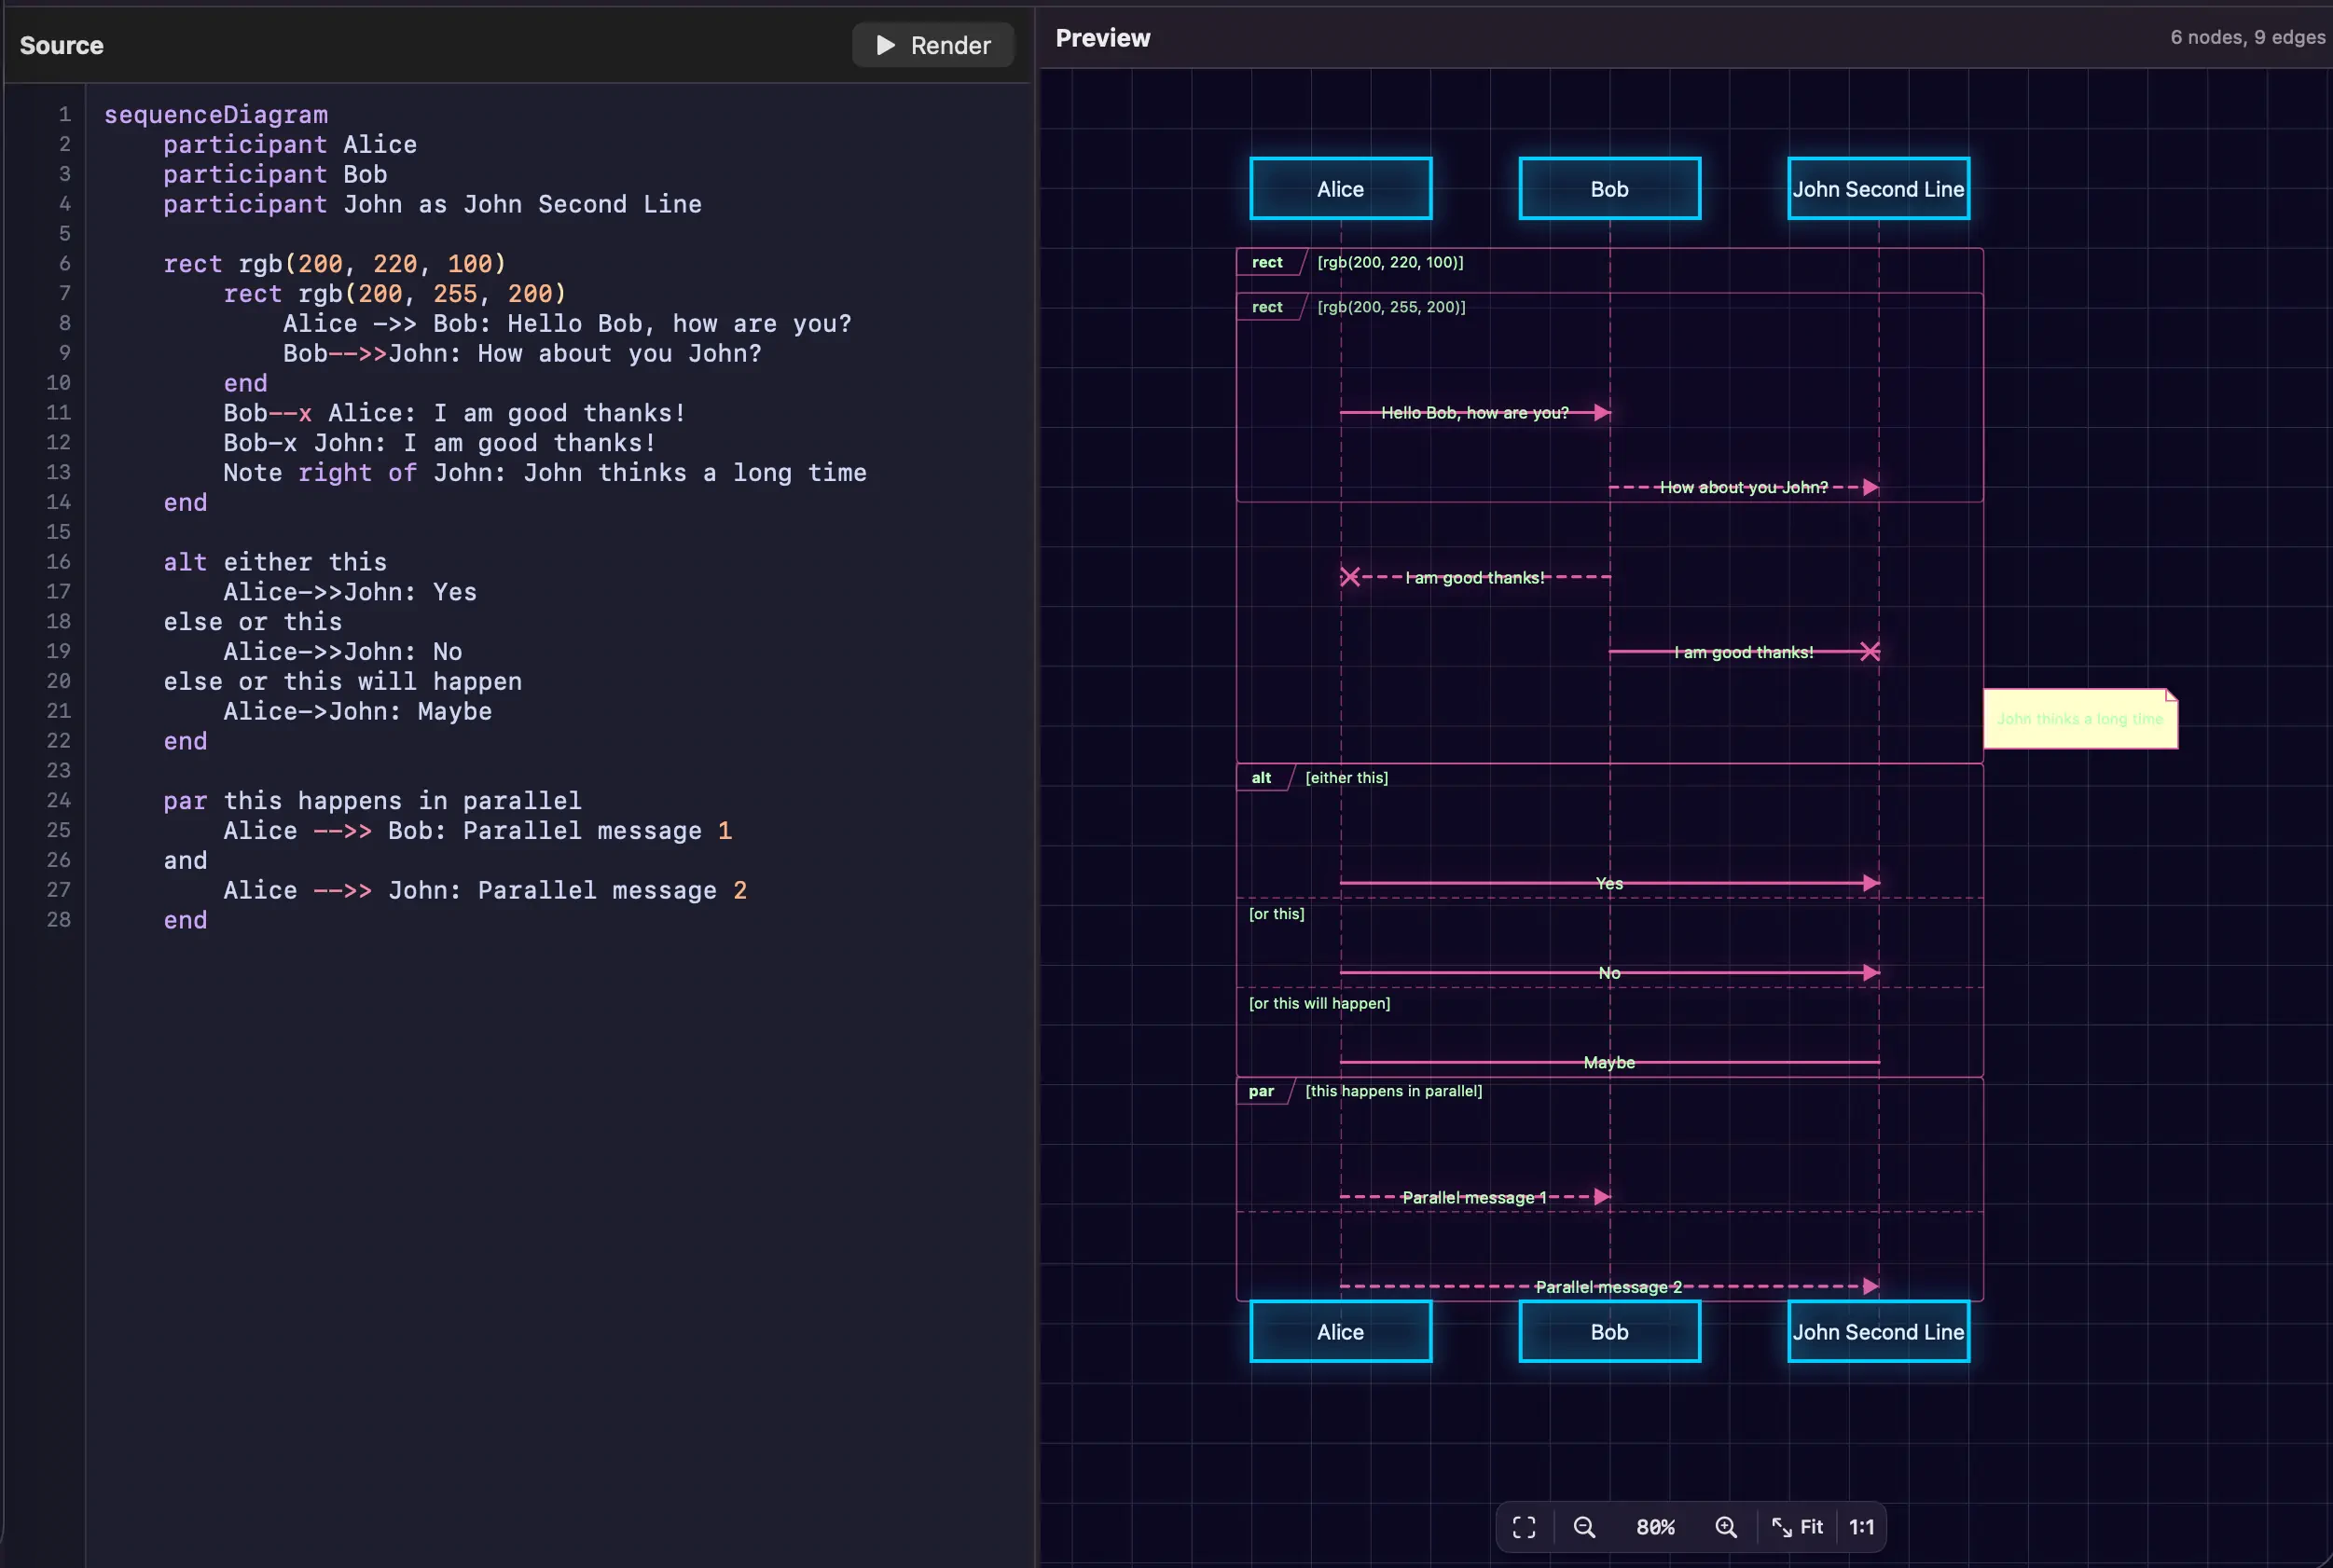Select the top John Second Line box
Screen dimensions: 2333x1568
(1878, 188)
